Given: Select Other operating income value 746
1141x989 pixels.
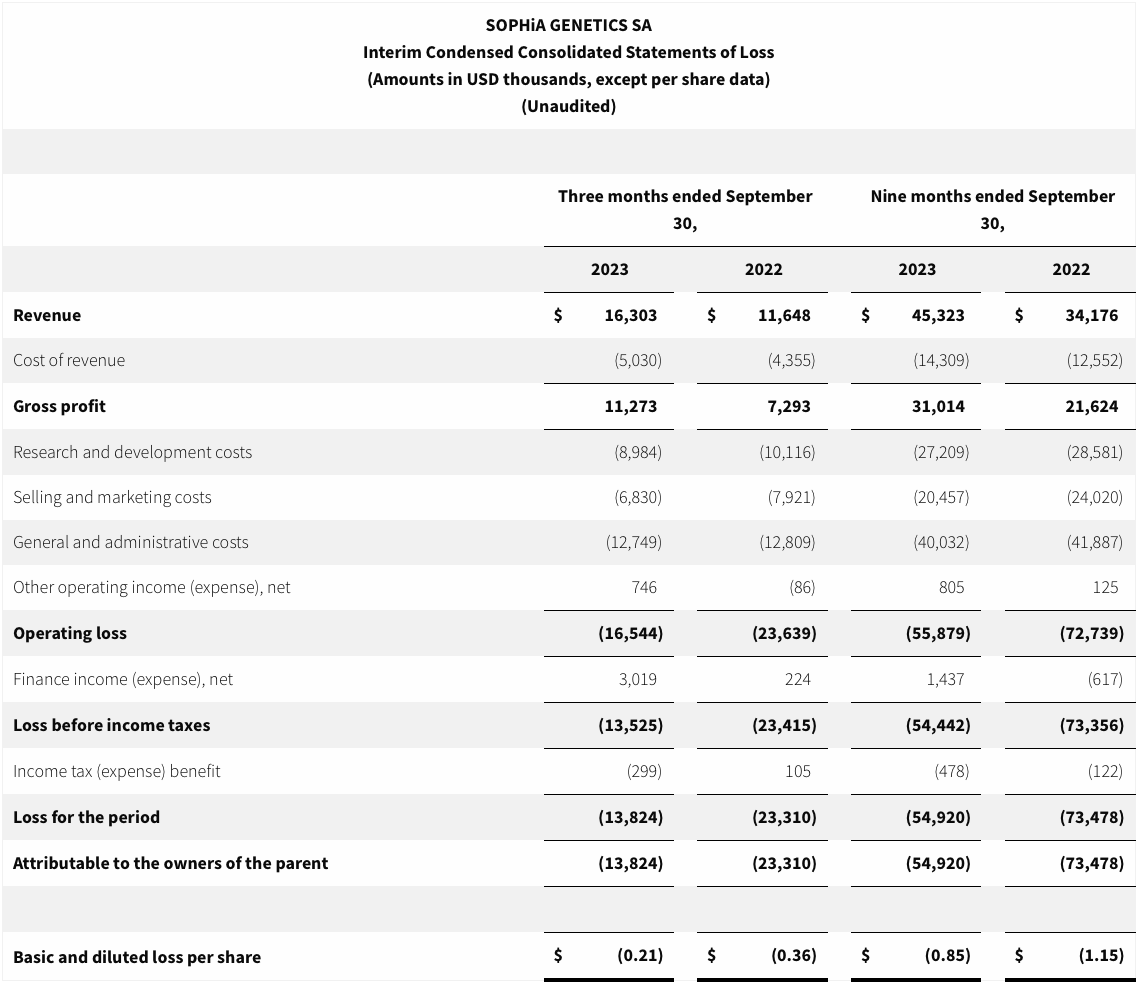Looking at the screenshot, I should (x=644, y=587).
